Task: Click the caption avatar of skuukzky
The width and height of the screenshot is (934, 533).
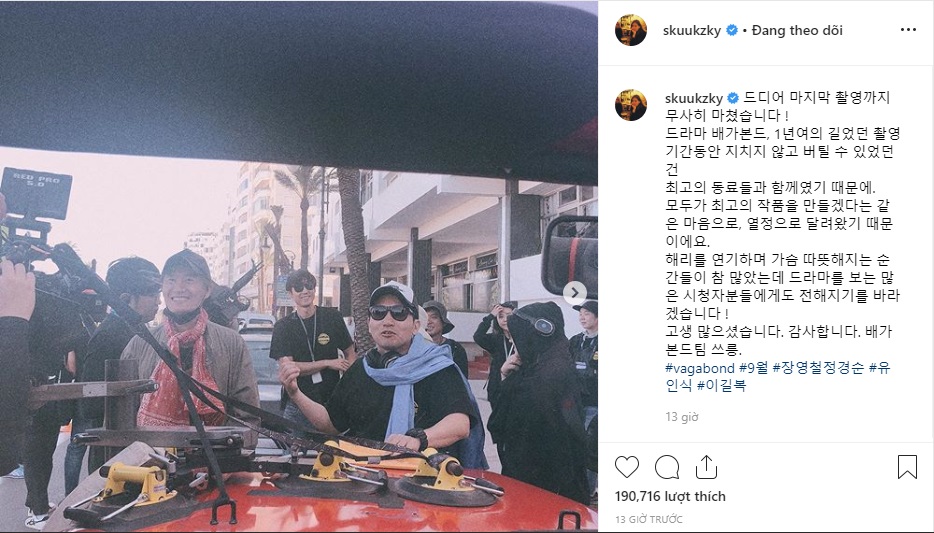Action: pyautogui.click(x=631, y=105)
